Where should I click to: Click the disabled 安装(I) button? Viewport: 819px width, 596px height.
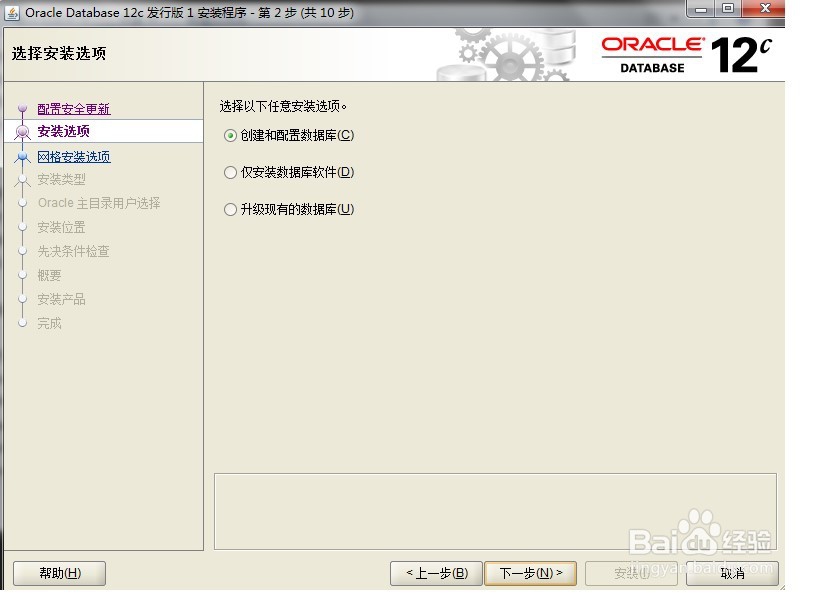point(631,574)
